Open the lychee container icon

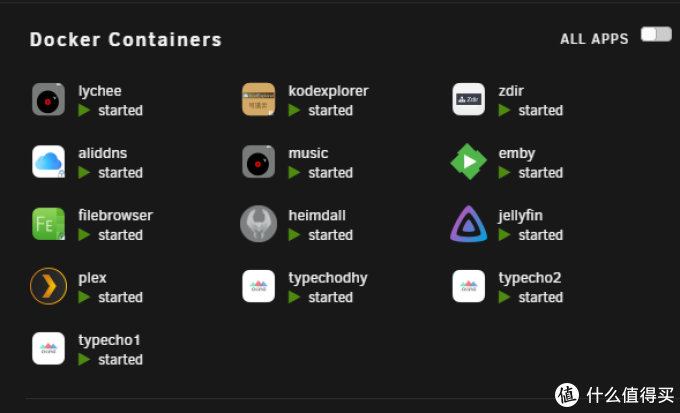(48, 99)
